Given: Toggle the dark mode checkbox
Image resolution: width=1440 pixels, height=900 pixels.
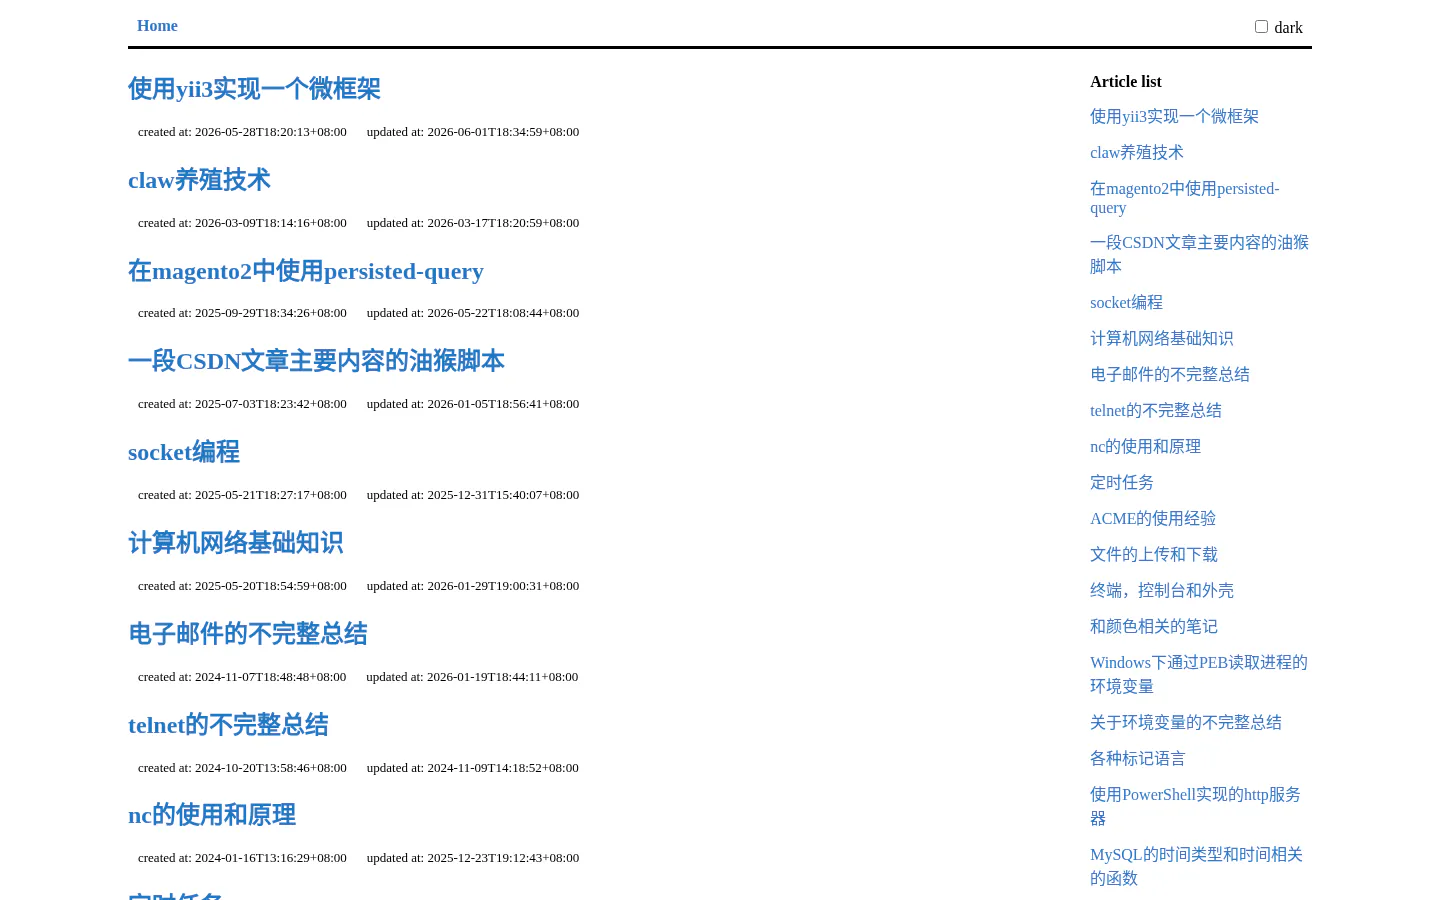Looking at the screenshot, I should [1261, 27].
